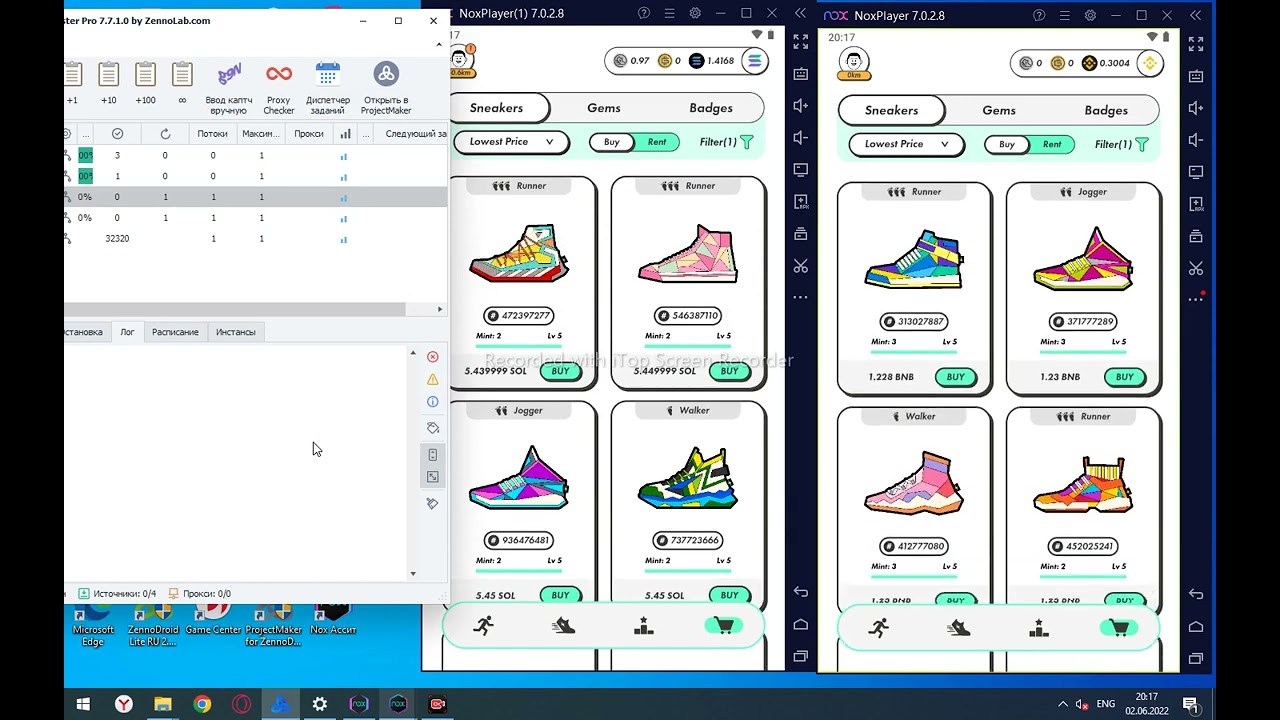Screen dimensions: 1280x720
Task: Open Chrome from the Windows taskbar
Action: click(202, 704)
